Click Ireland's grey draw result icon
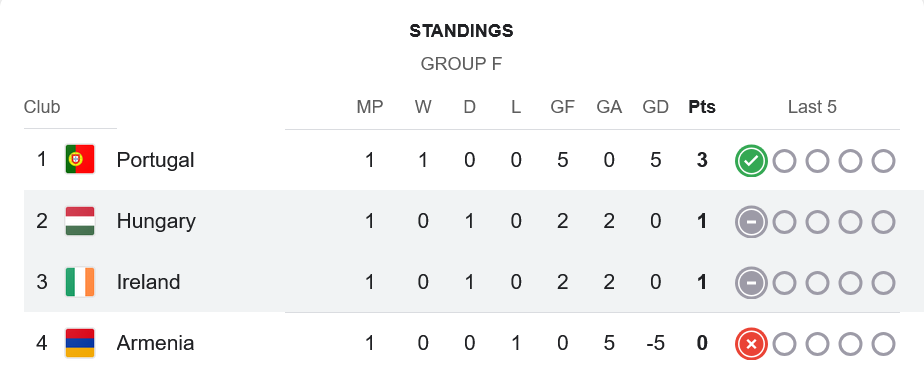This screenshot has height=390, width=924. point(751,283)
